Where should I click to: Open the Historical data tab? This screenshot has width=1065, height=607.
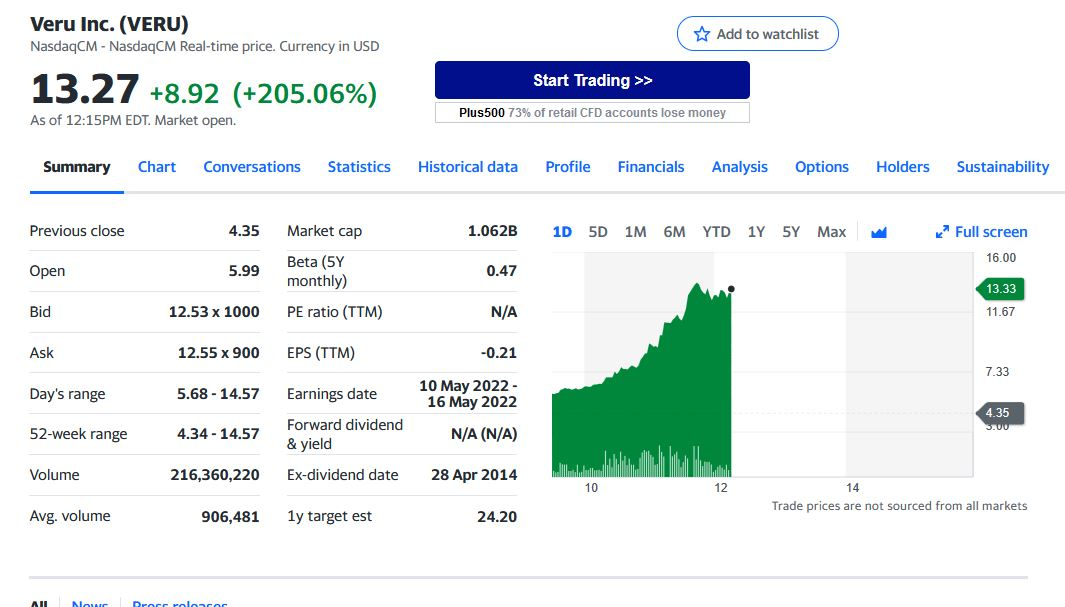468,167
